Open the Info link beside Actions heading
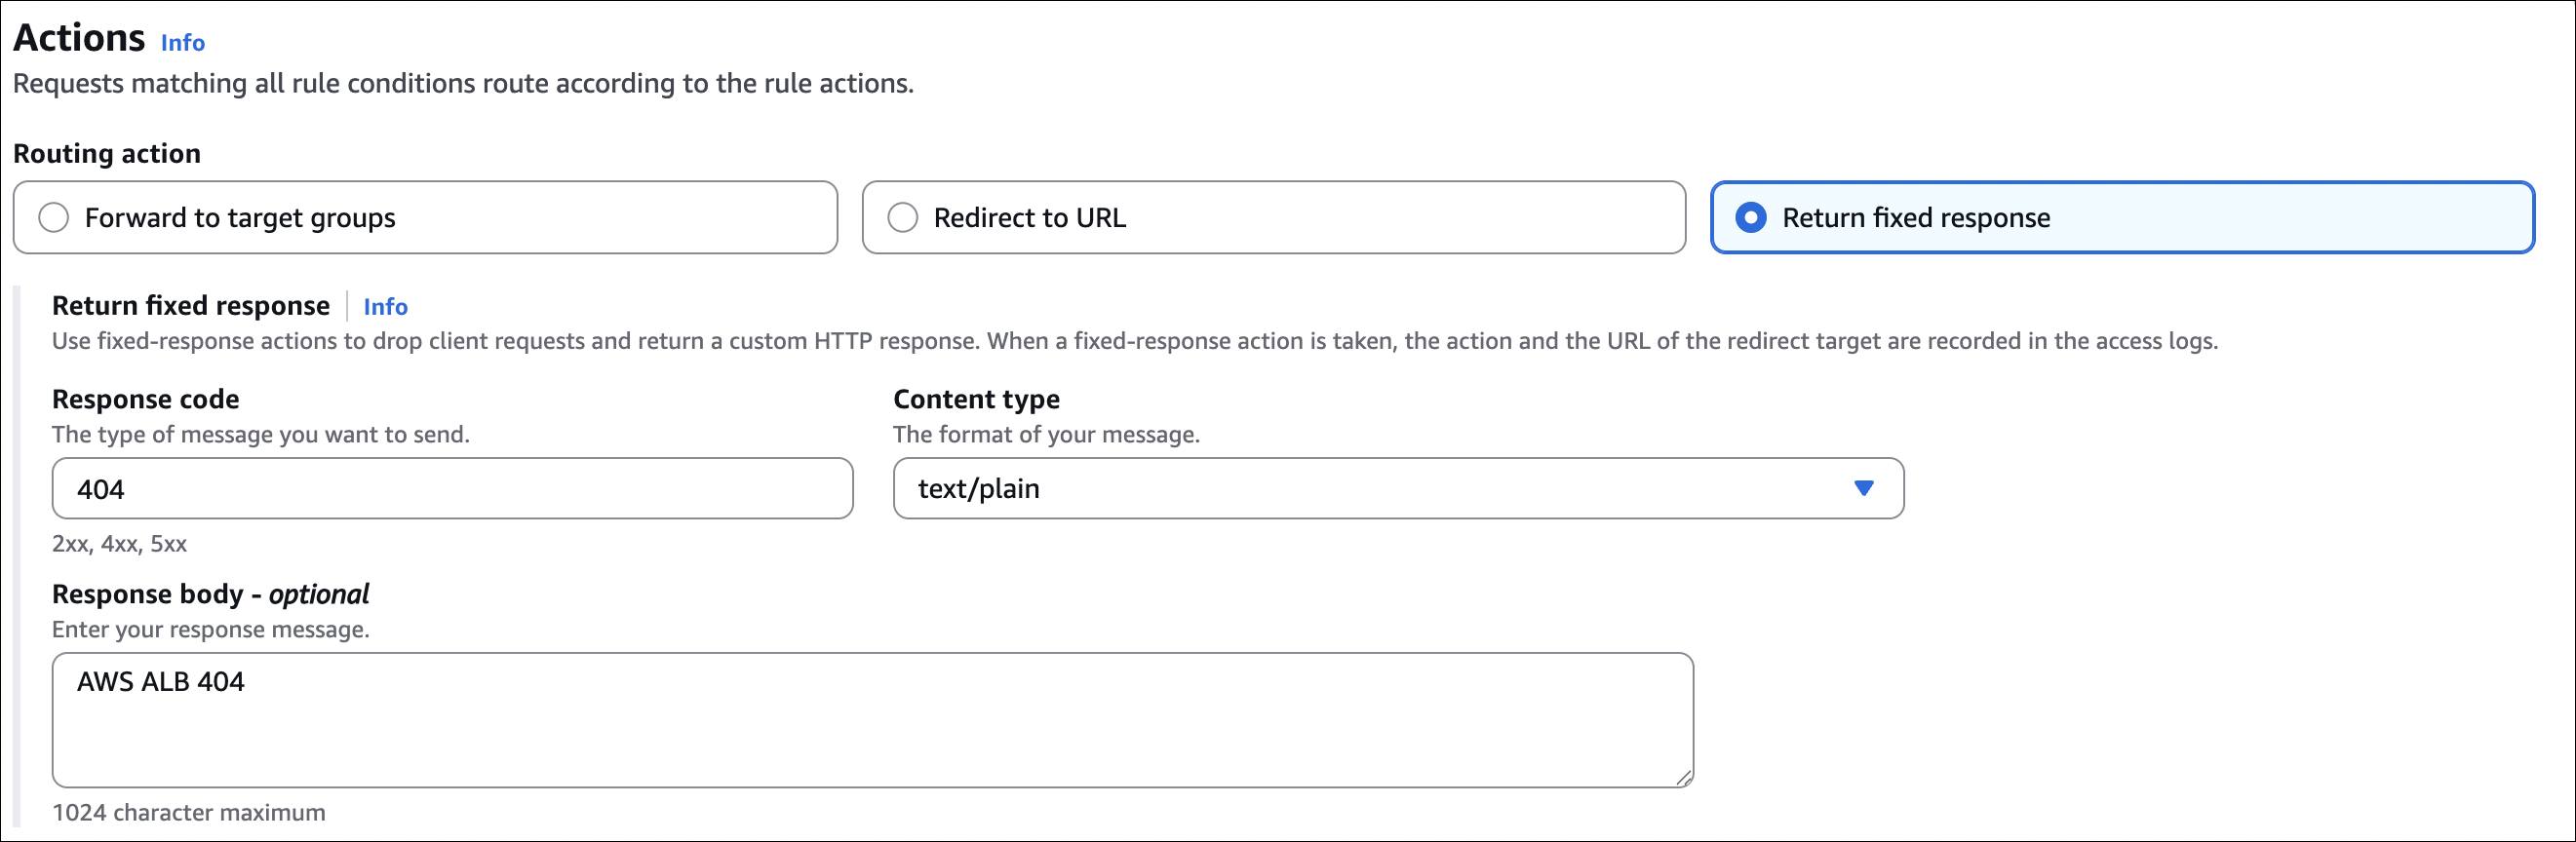Screen dimensions: 2576x842 (x=182, y=43)
